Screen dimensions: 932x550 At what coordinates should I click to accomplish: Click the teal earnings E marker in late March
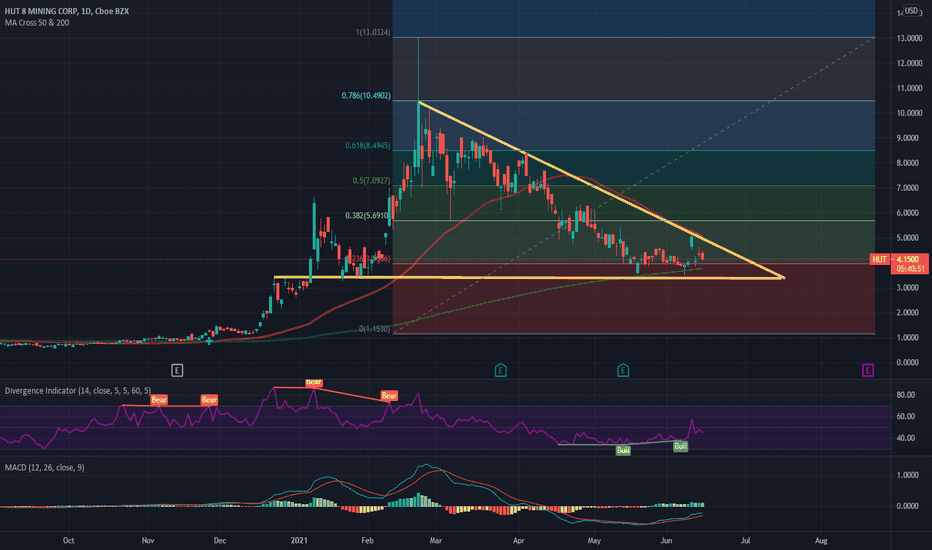coord(500,370)
